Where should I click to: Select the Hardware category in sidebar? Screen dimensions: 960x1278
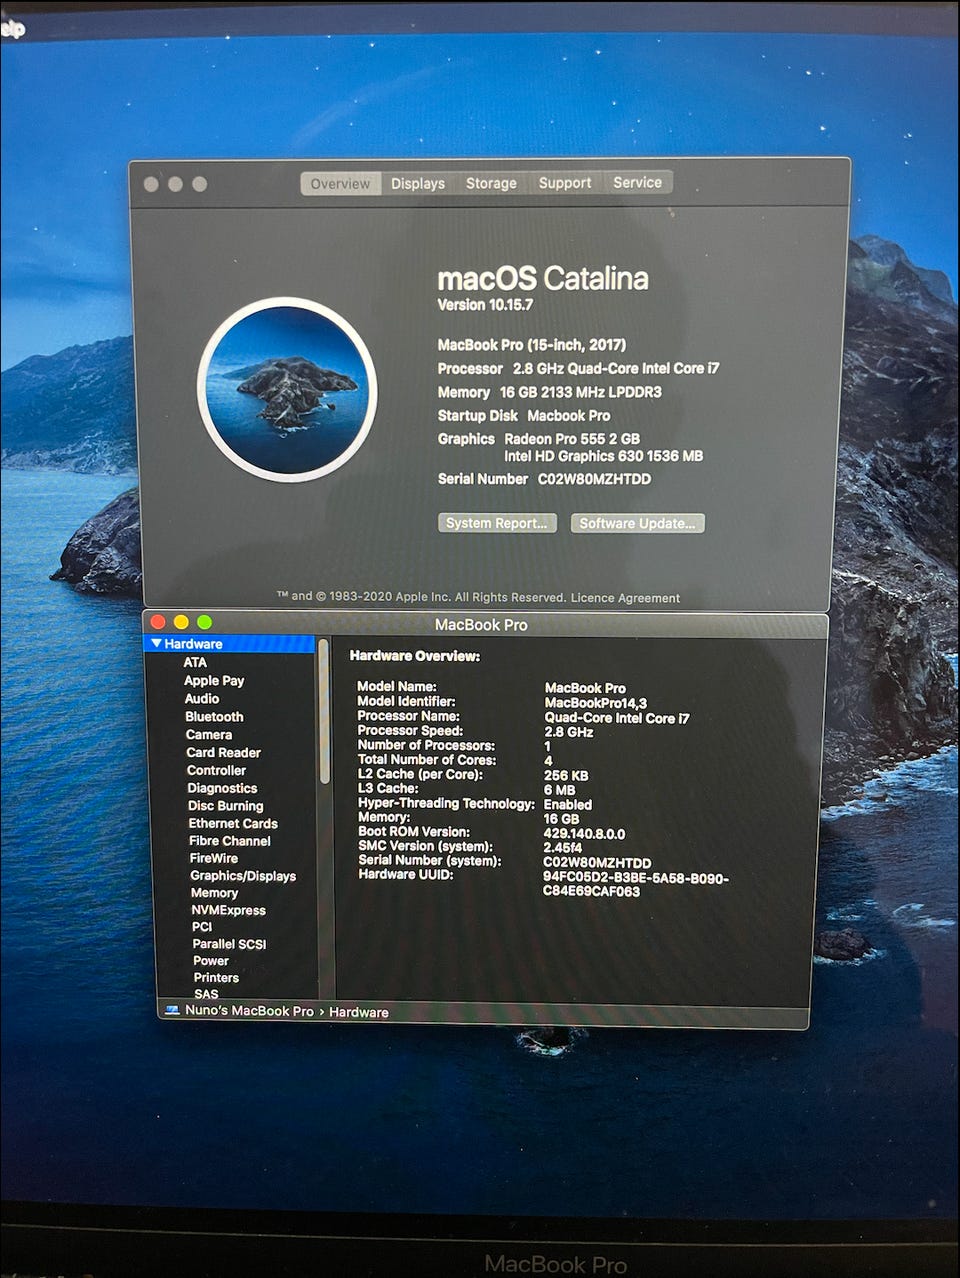230,644
